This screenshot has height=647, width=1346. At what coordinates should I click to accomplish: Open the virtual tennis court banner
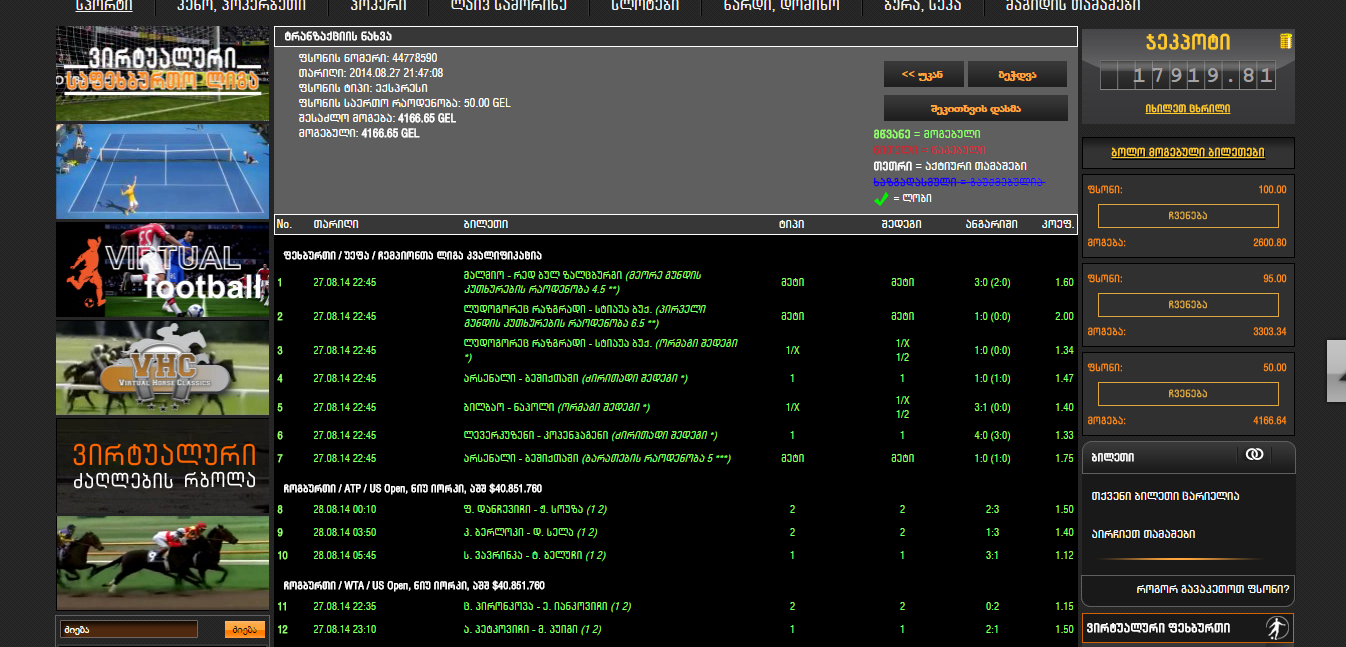(162, 171)
